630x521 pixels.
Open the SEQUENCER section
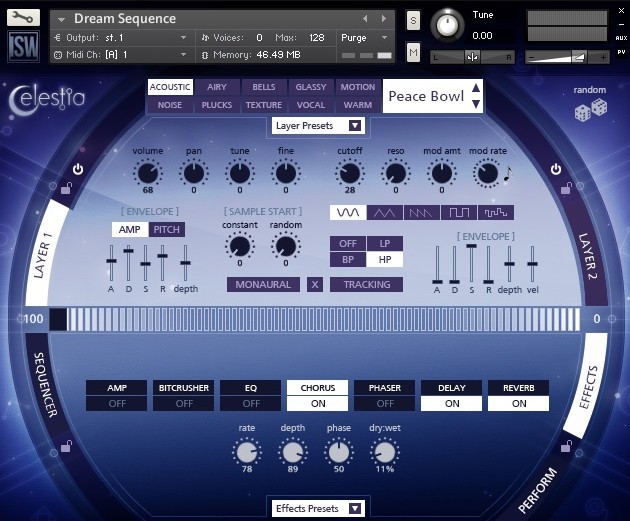[x=45, y=385]
